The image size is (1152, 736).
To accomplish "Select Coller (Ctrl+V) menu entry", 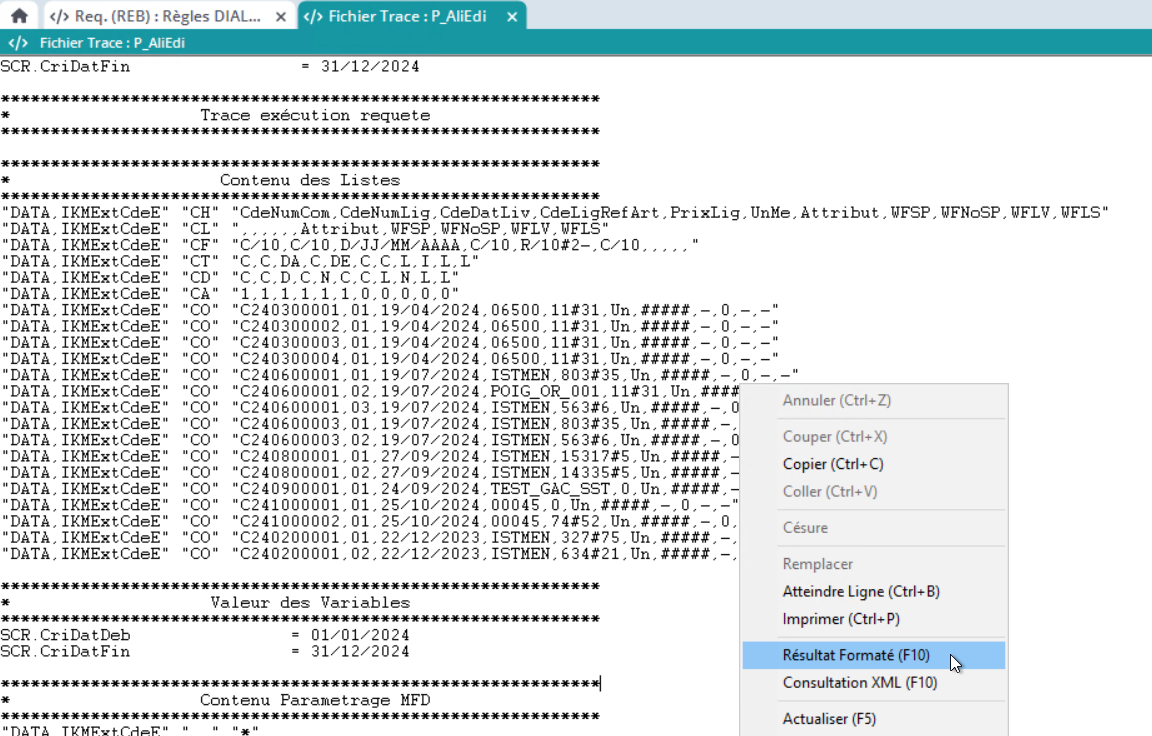I will [829, 491].
